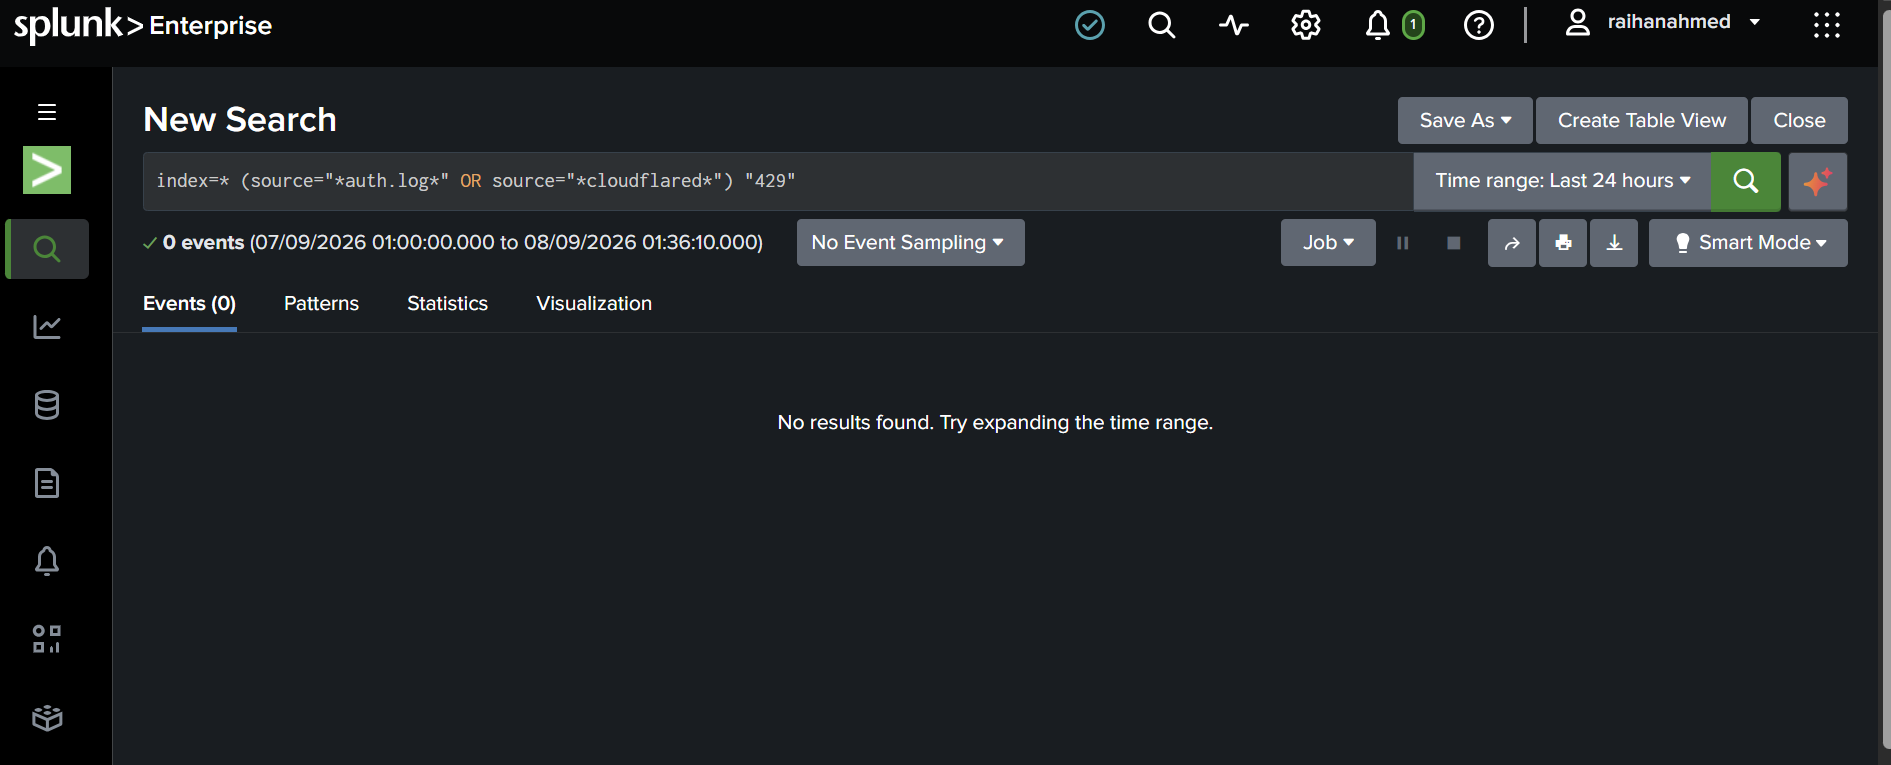Open the hamburger navigation menu

[x=47, y=112]
